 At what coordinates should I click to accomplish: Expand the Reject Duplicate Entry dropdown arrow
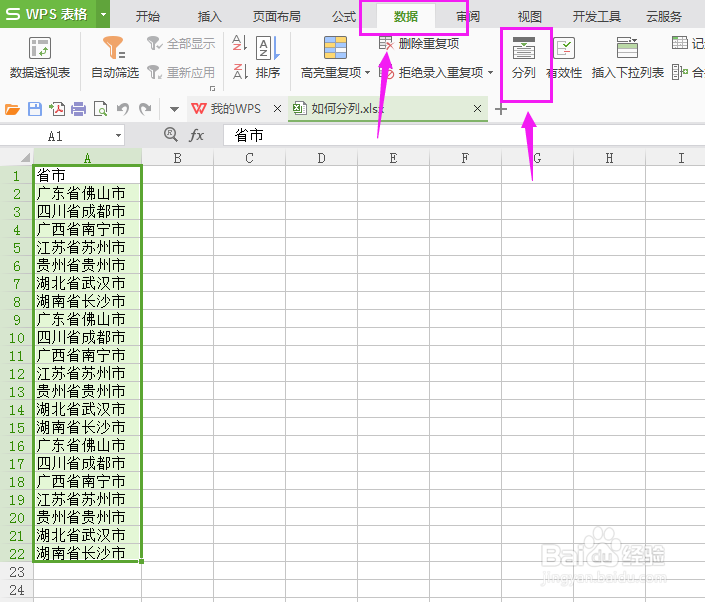(491, 72)
